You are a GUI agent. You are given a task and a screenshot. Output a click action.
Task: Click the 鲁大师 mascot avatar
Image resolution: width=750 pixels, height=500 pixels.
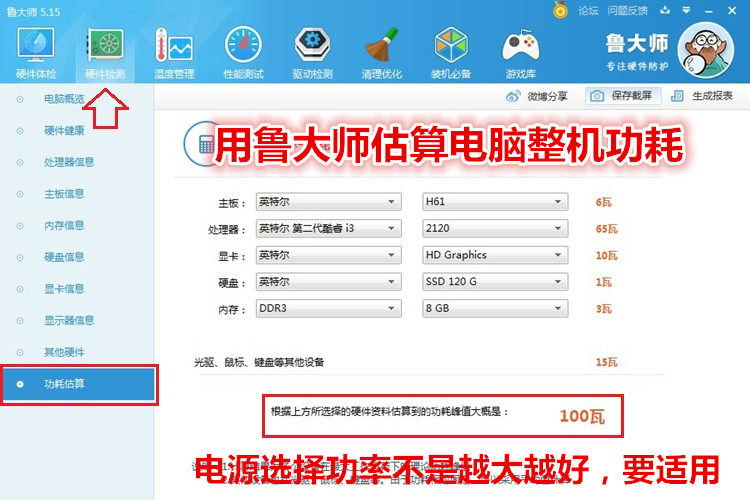(706, 50)
